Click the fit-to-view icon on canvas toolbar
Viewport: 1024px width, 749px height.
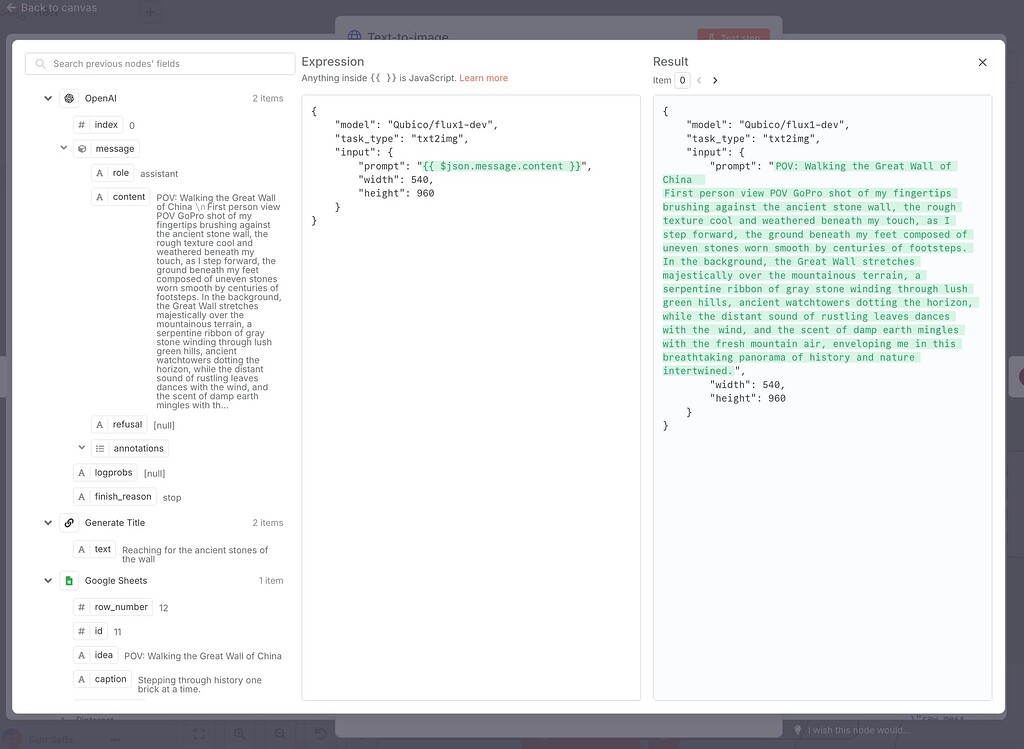tap(199, 733)
